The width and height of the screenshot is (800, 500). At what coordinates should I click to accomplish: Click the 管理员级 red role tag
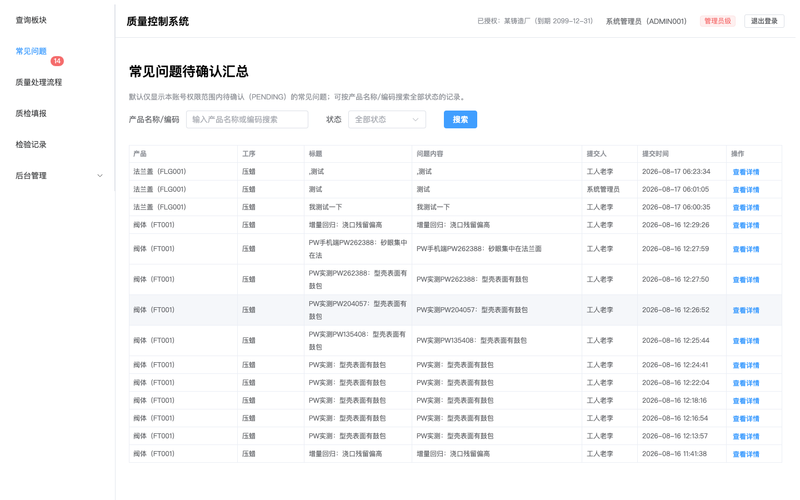click(717, 21)
